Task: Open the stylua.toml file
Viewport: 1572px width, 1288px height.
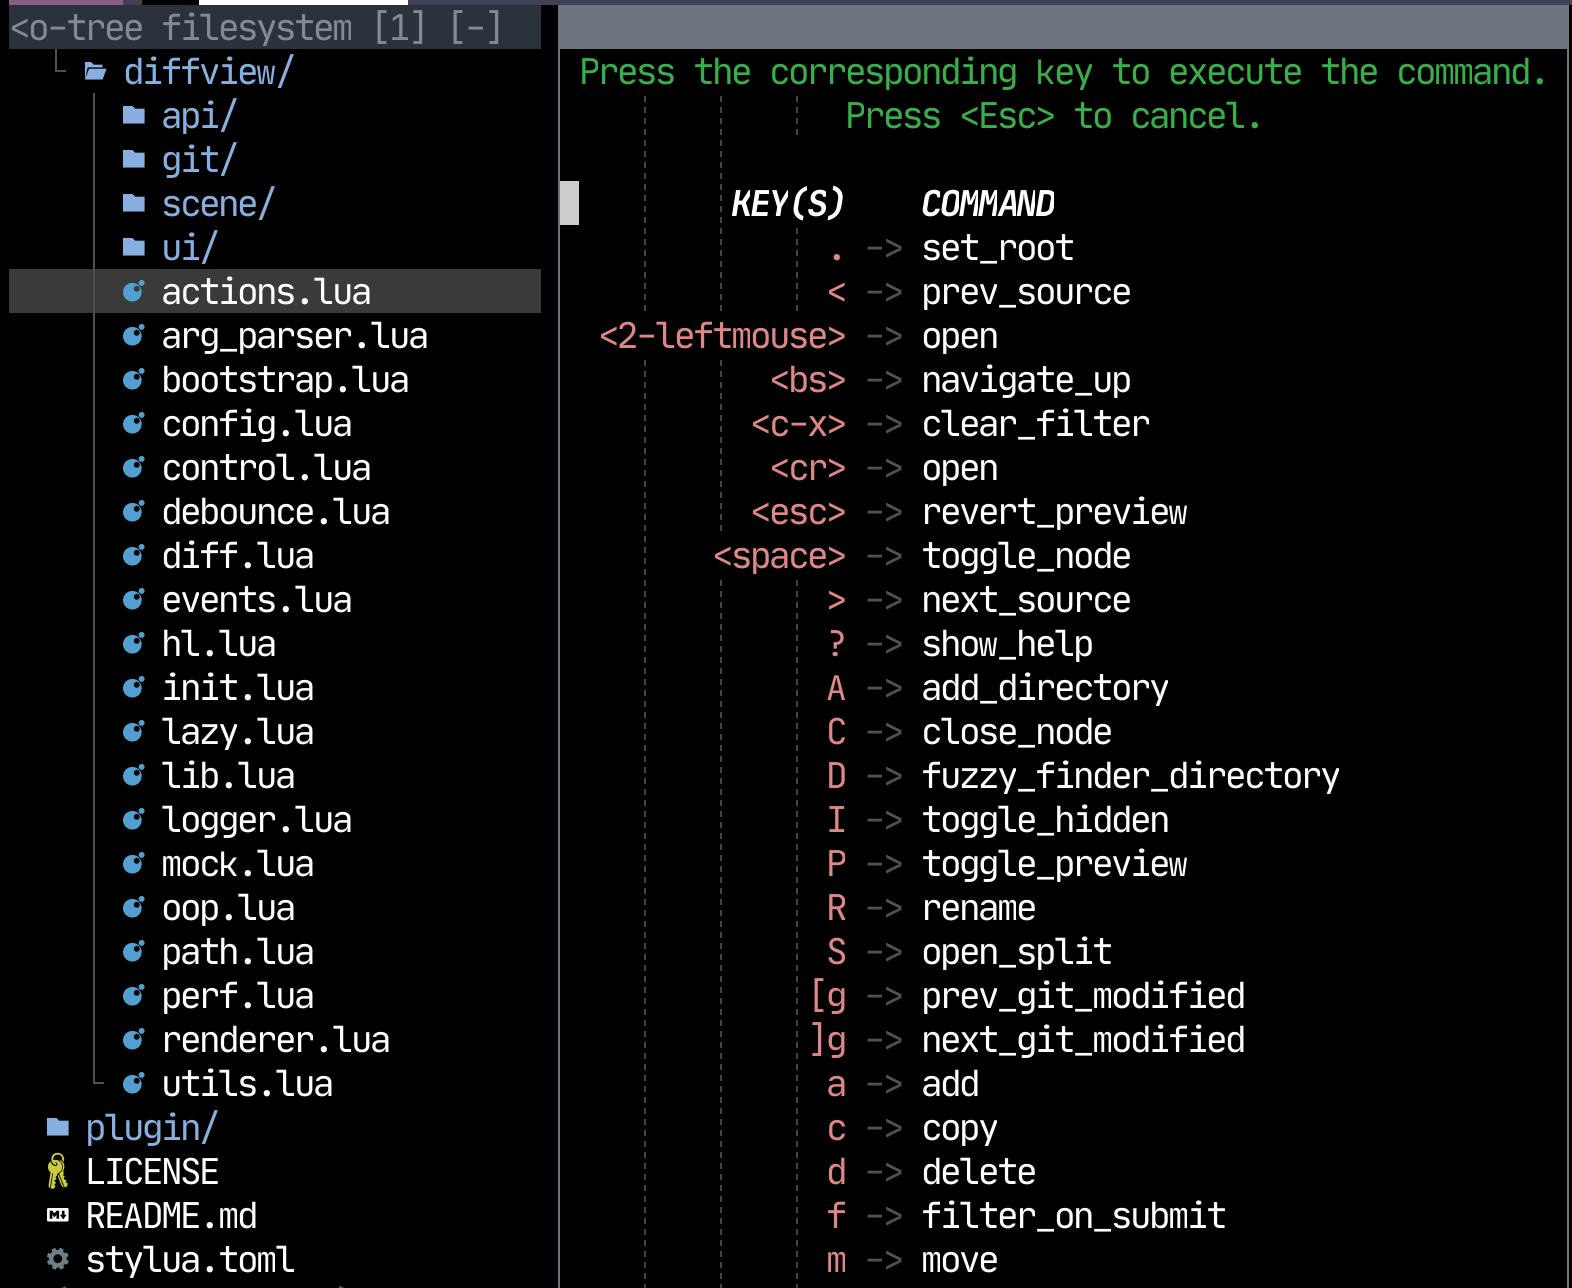Action: [x=190, y=1260]
